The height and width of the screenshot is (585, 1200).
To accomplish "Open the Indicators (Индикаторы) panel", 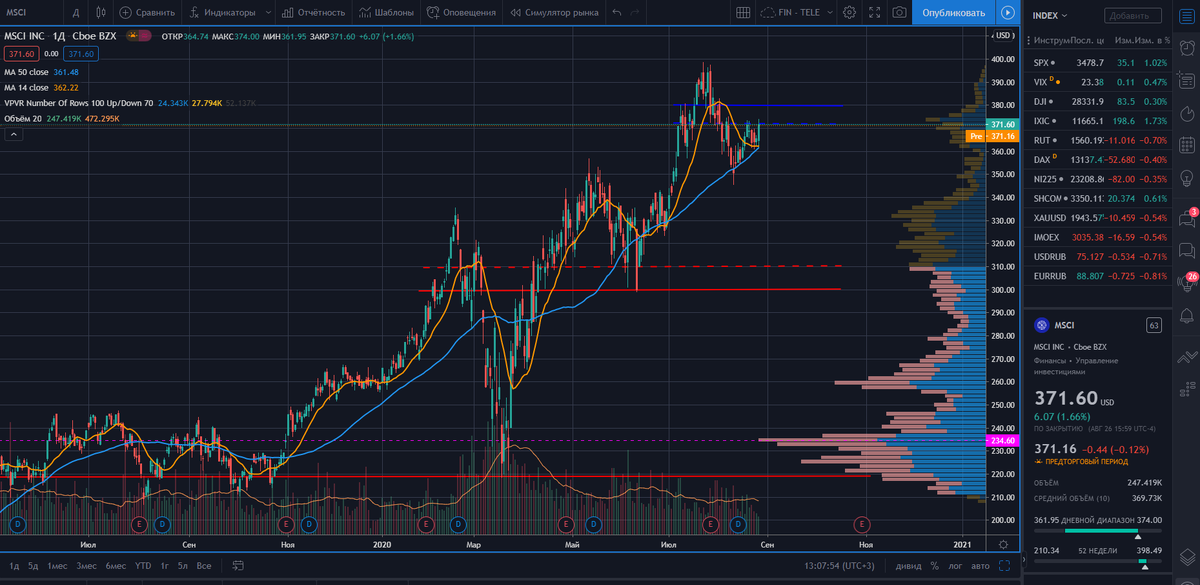I will pos(222,13).
